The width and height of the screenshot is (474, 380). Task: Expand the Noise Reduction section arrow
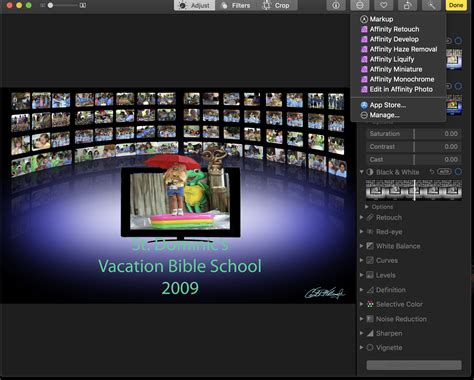point(361,319)
